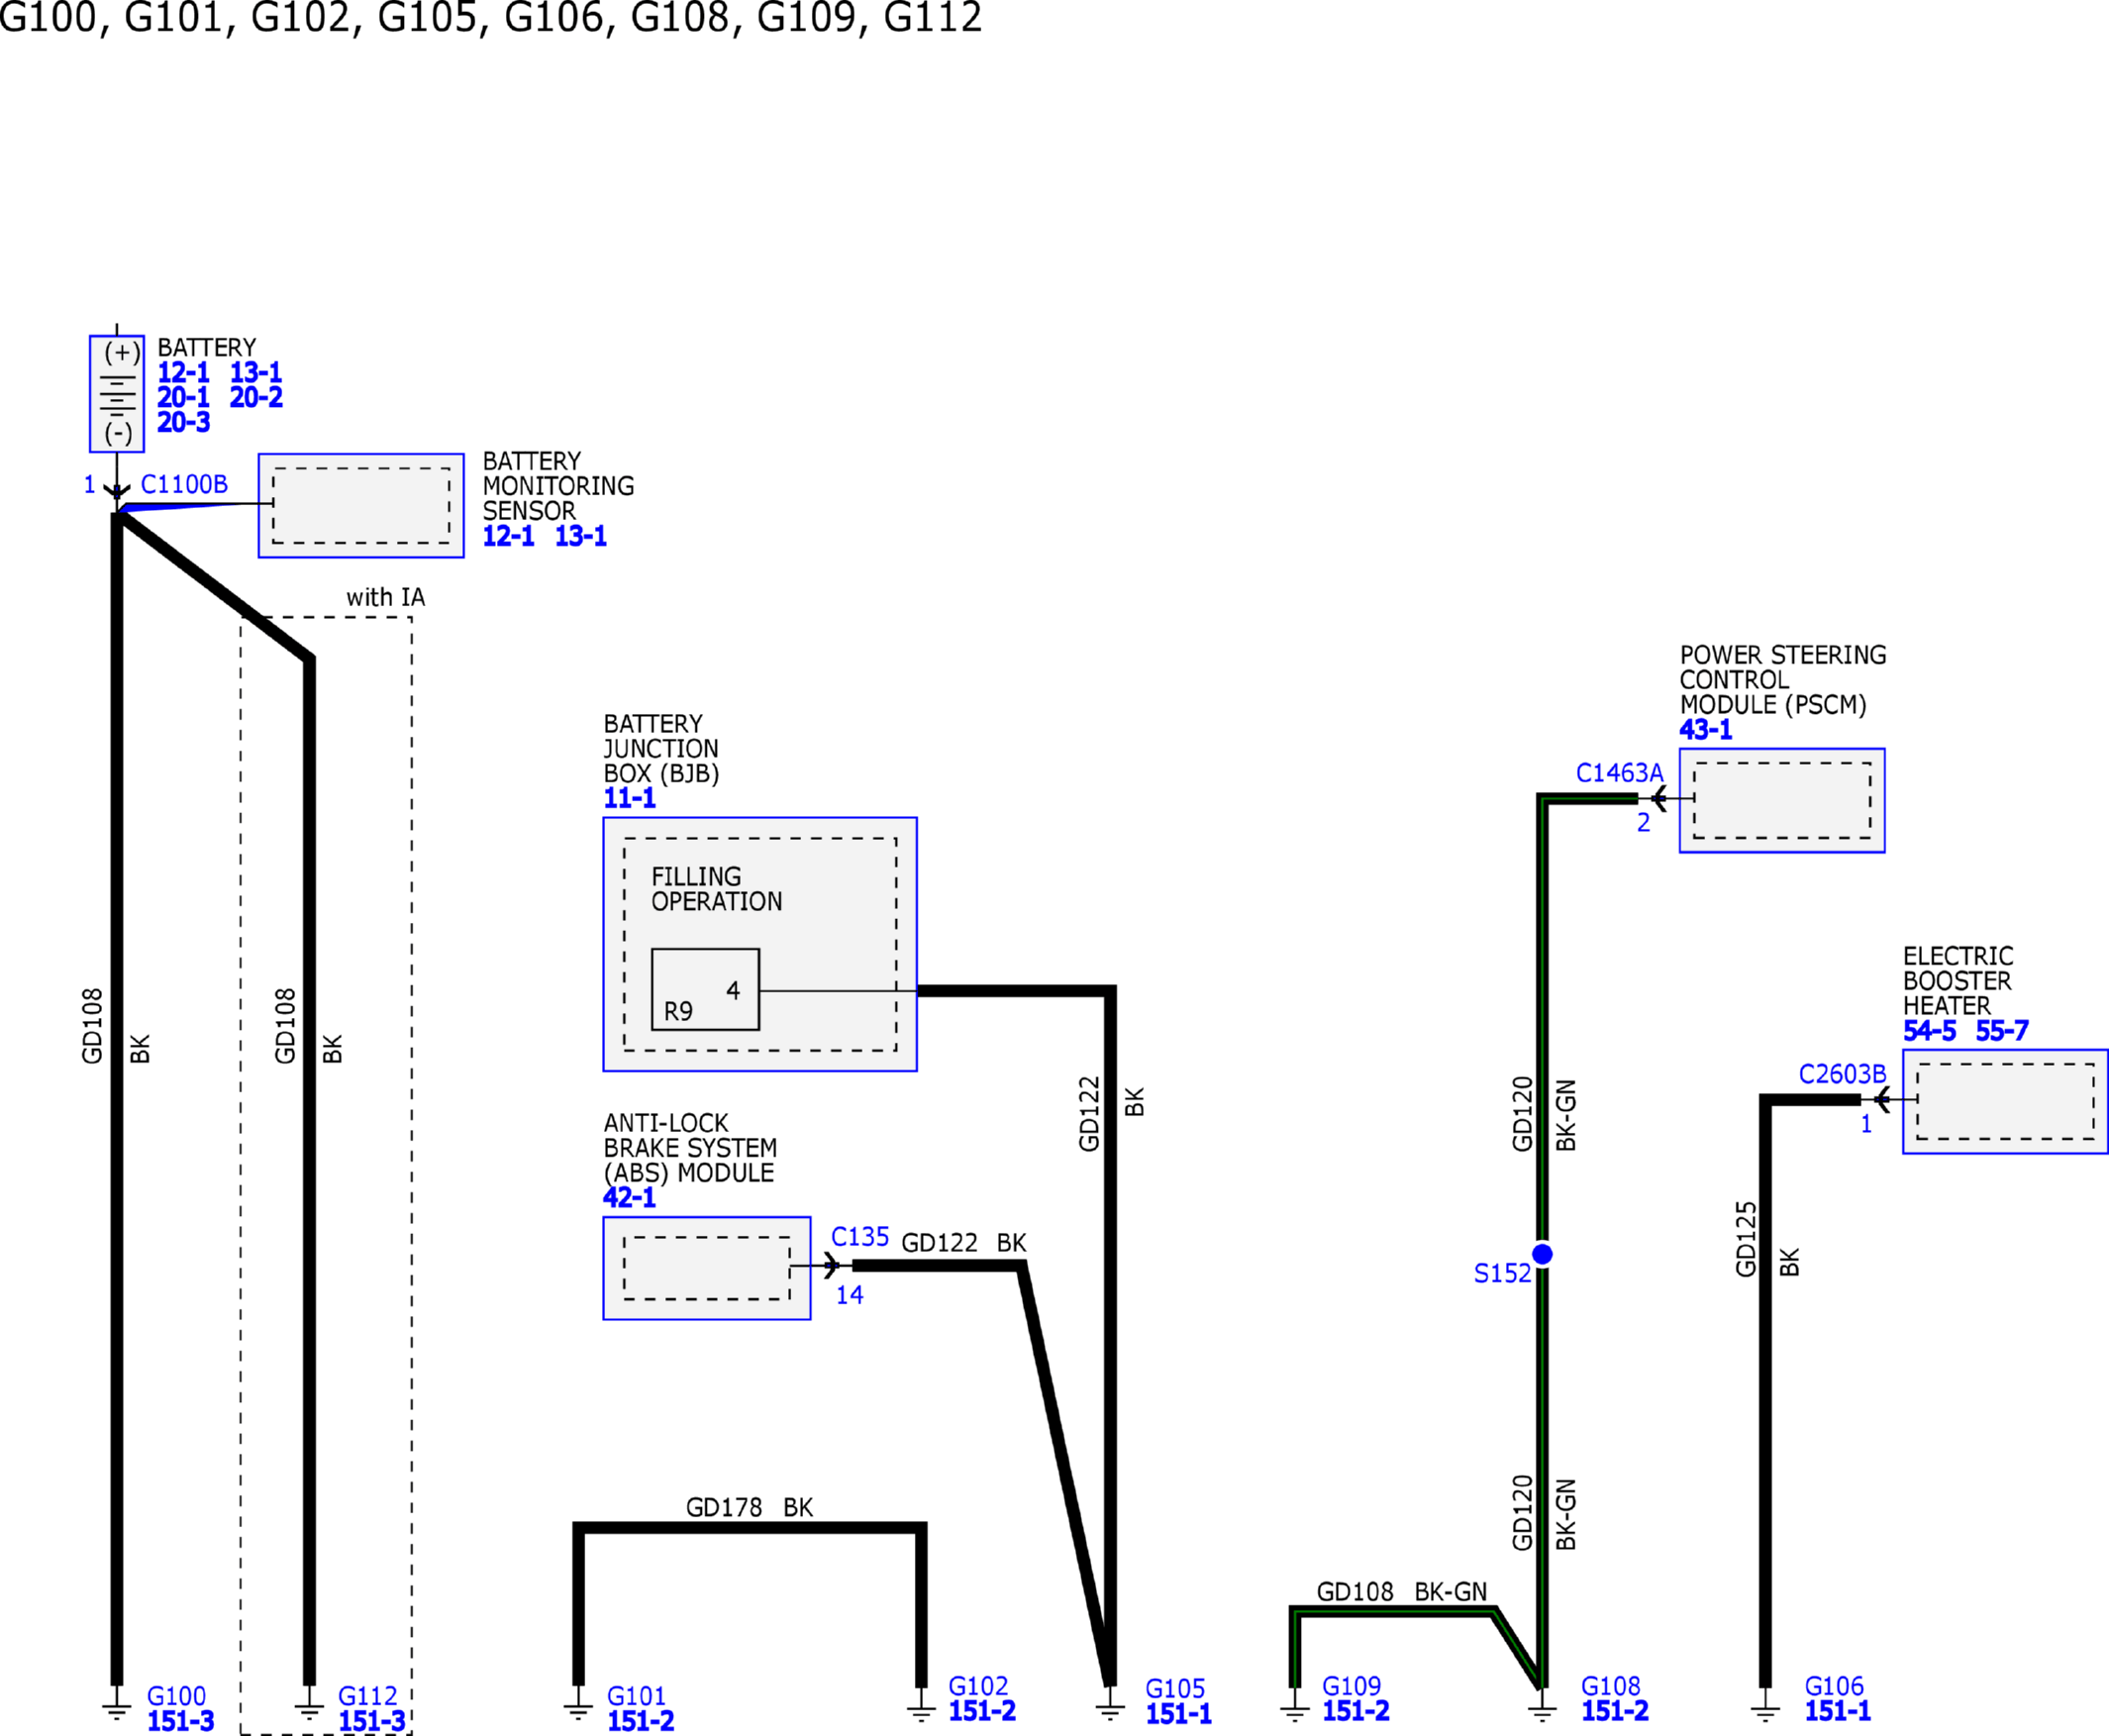Follow page reference 43-1 under PSCM
2109x1736 pixels.
(x=1705, y=730)
